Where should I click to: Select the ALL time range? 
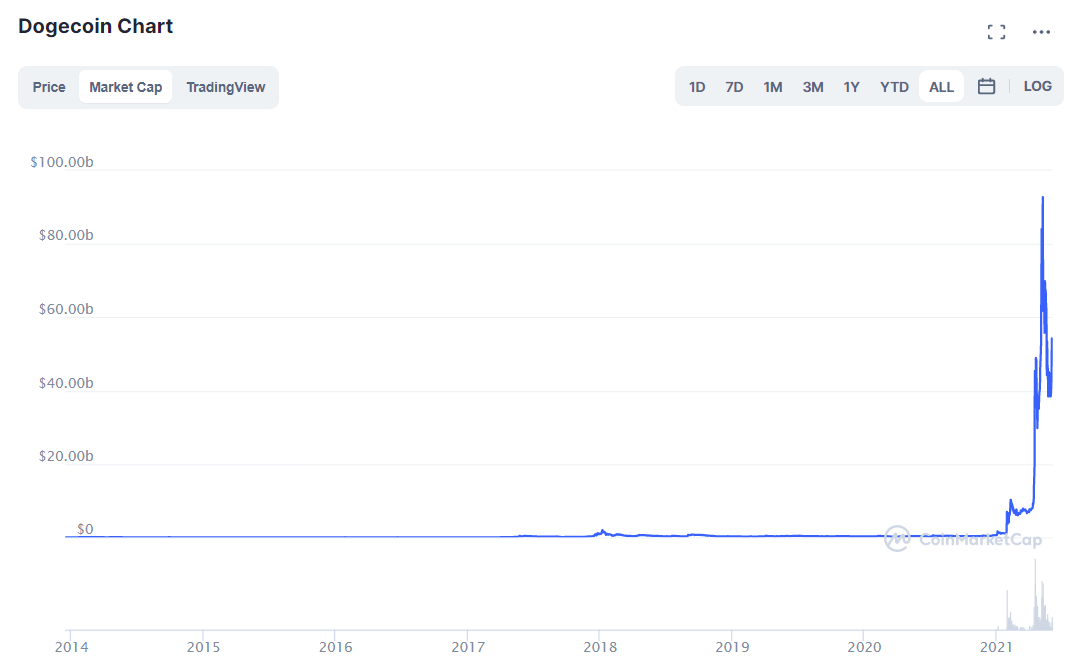941,87
